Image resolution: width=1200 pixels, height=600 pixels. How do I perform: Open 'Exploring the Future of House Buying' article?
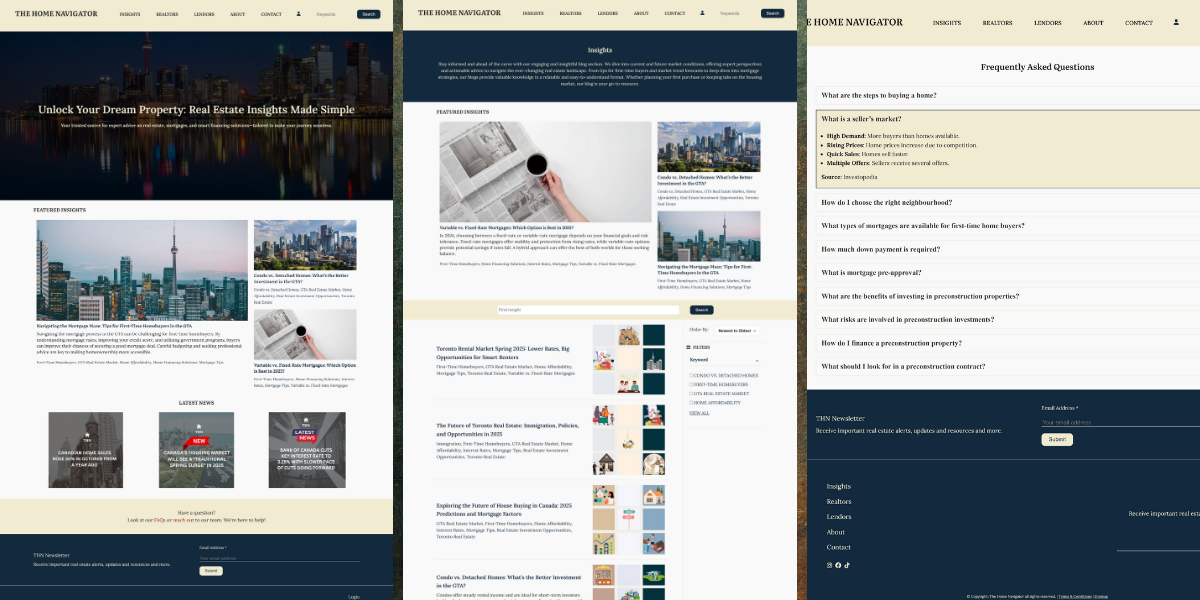coord(503,508)
